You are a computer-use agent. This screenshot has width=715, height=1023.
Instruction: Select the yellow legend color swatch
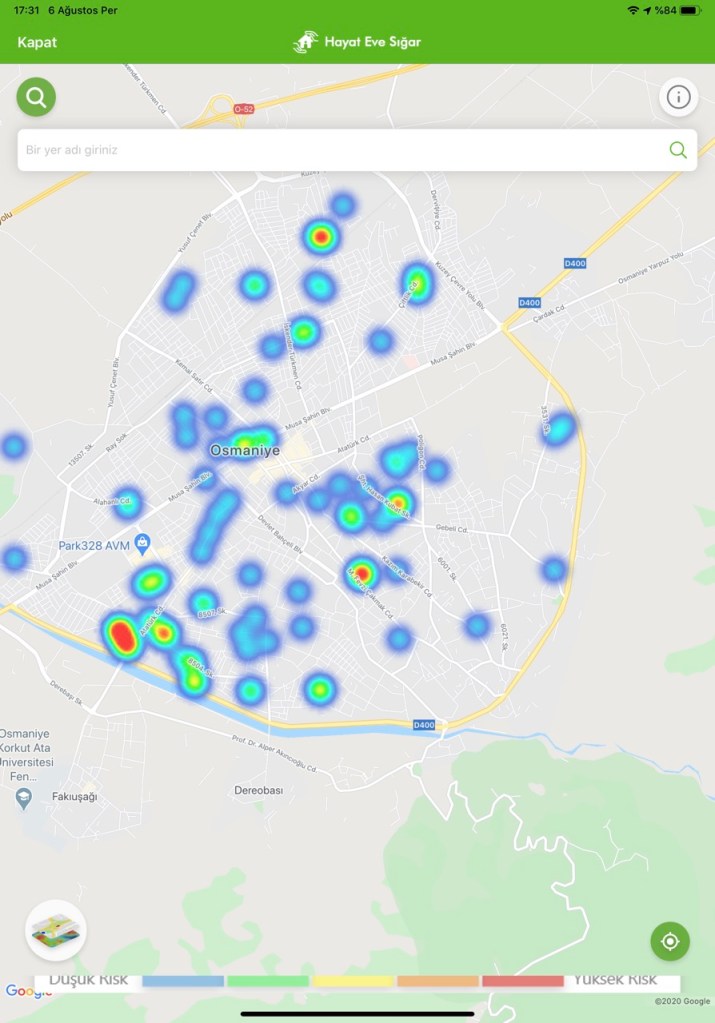pyautogui.click(x=353, y=981)
